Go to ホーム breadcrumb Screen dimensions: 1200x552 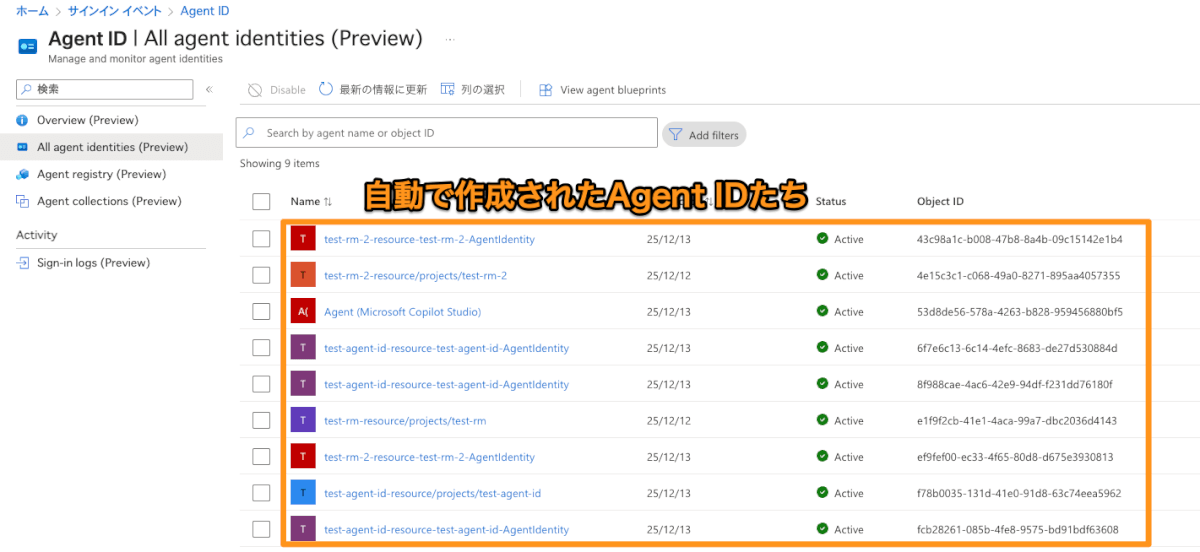pyautogui.click(x=32, y=11)
